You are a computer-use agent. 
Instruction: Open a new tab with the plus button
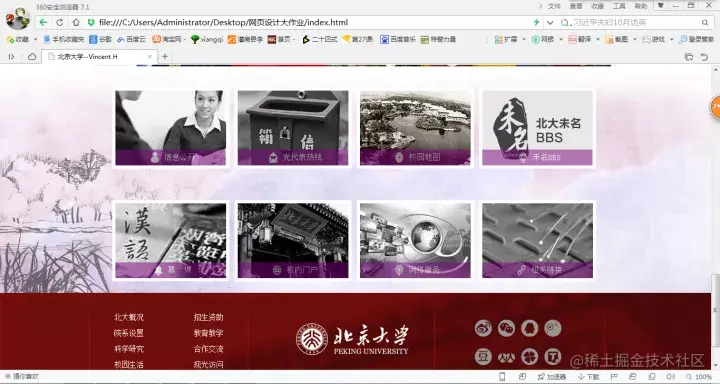[x=165, y=56]
